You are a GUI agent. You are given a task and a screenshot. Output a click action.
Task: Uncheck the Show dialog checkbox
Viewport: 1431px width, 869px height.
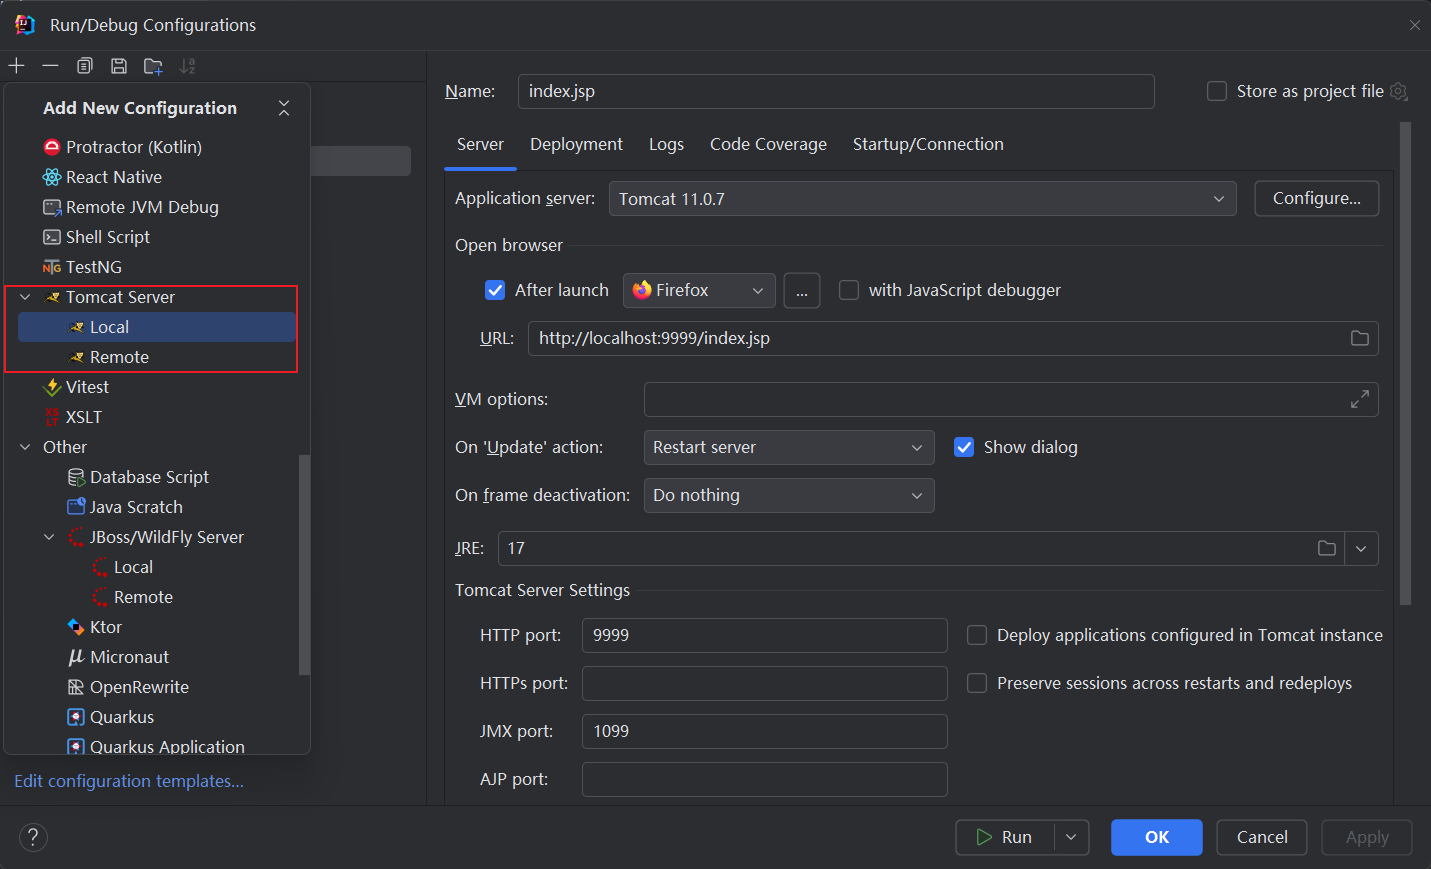[964, 447]
